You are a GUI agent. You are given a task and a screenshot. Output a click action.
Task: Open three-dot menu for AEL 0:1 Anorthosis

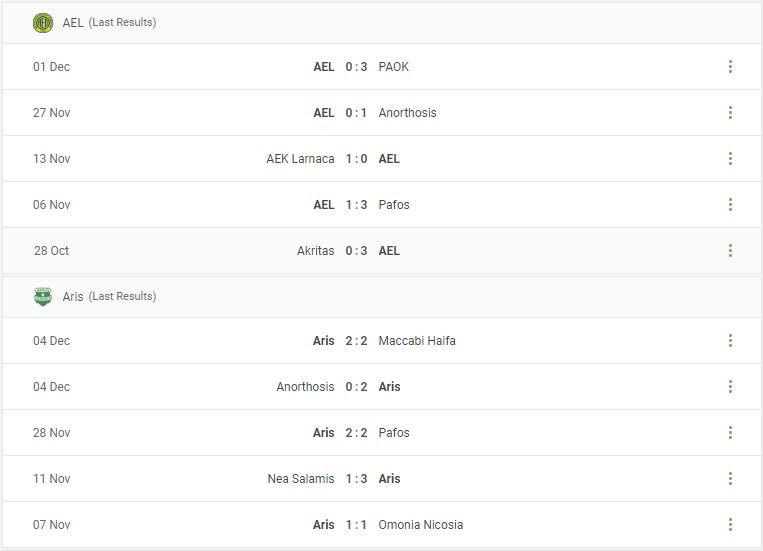click(730, 113)
